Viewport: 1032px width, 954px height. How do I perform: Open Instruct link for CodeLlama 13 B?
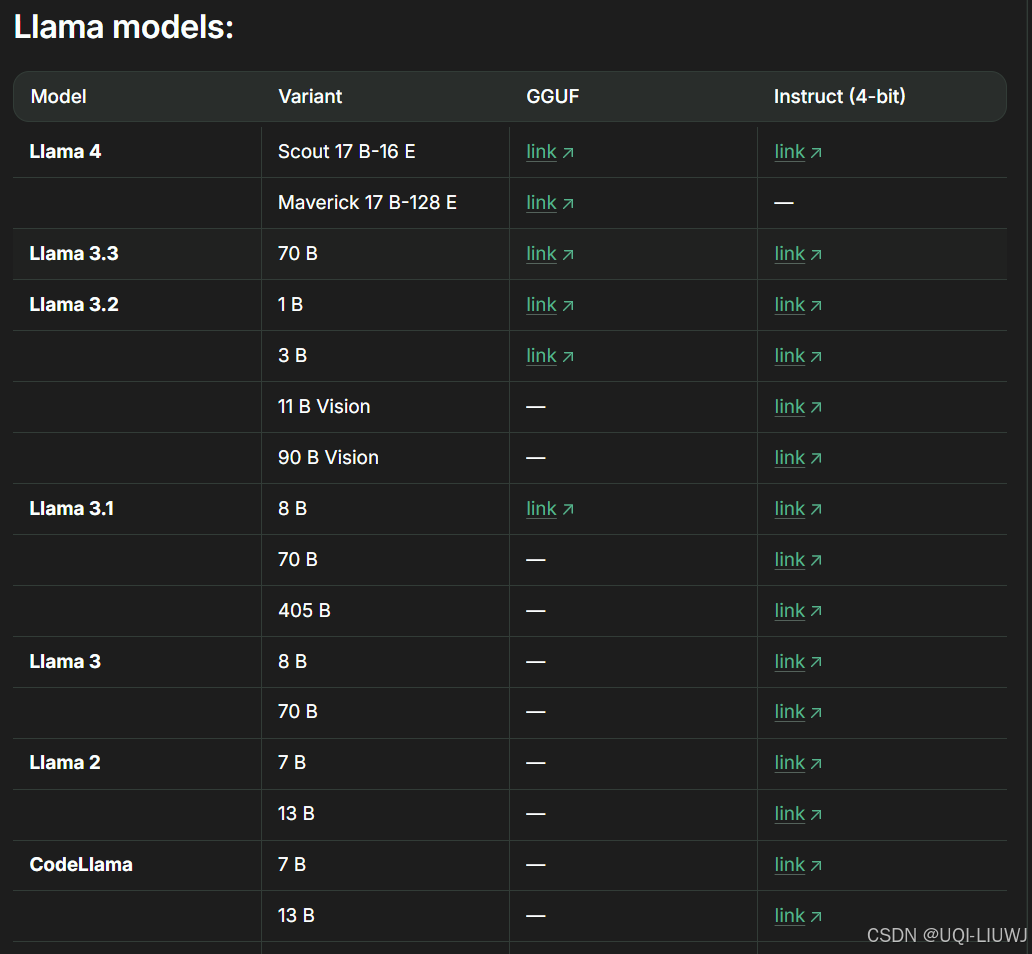pyautogui.click(x=798, y=916)
